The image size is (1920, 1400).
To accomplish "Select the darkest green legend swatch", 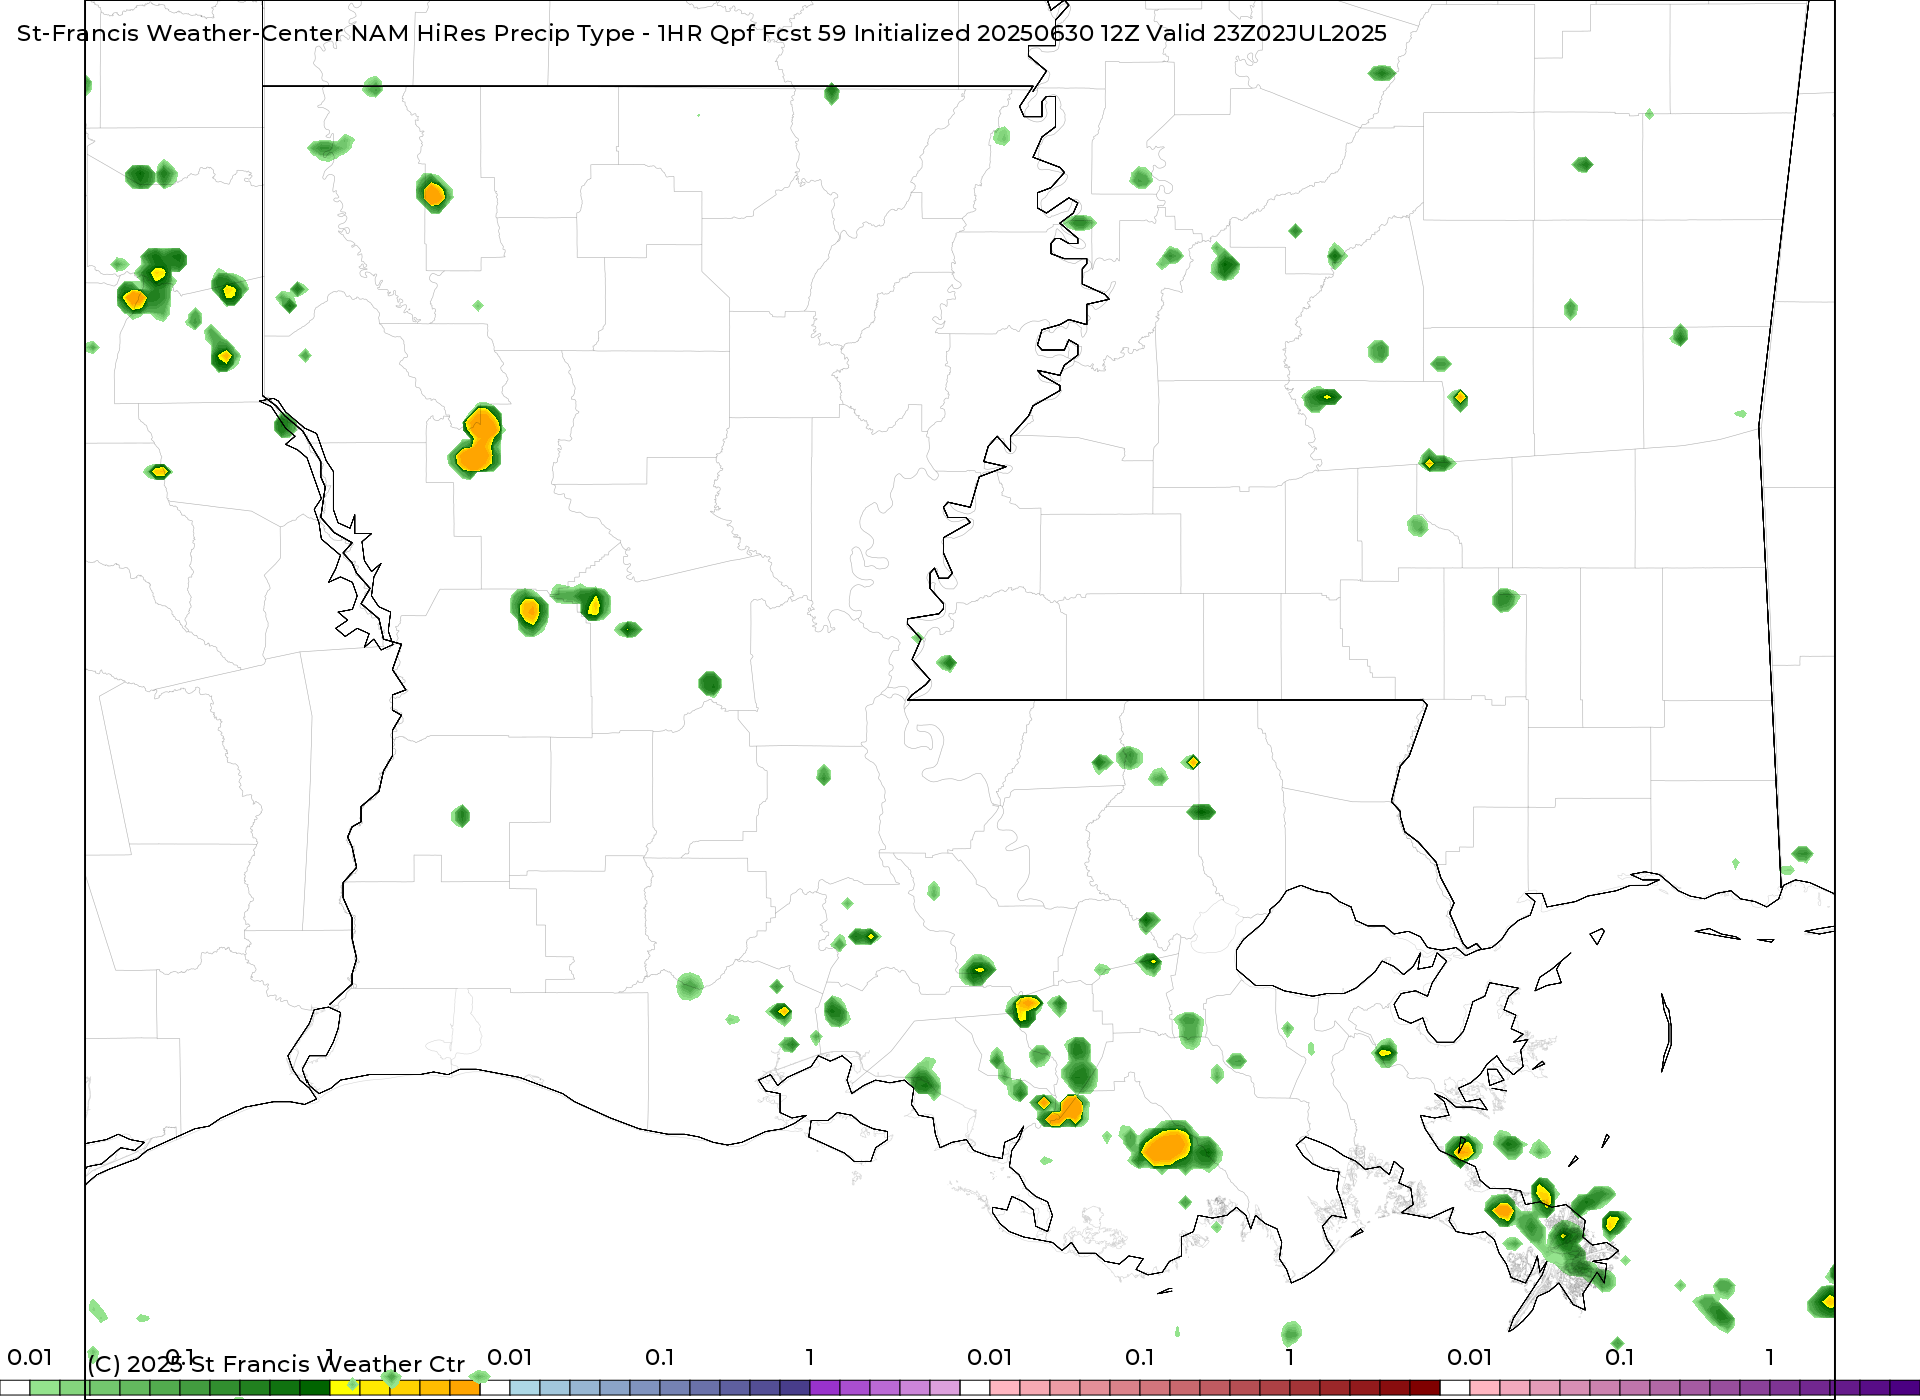I will click(x=315, y=1388).
